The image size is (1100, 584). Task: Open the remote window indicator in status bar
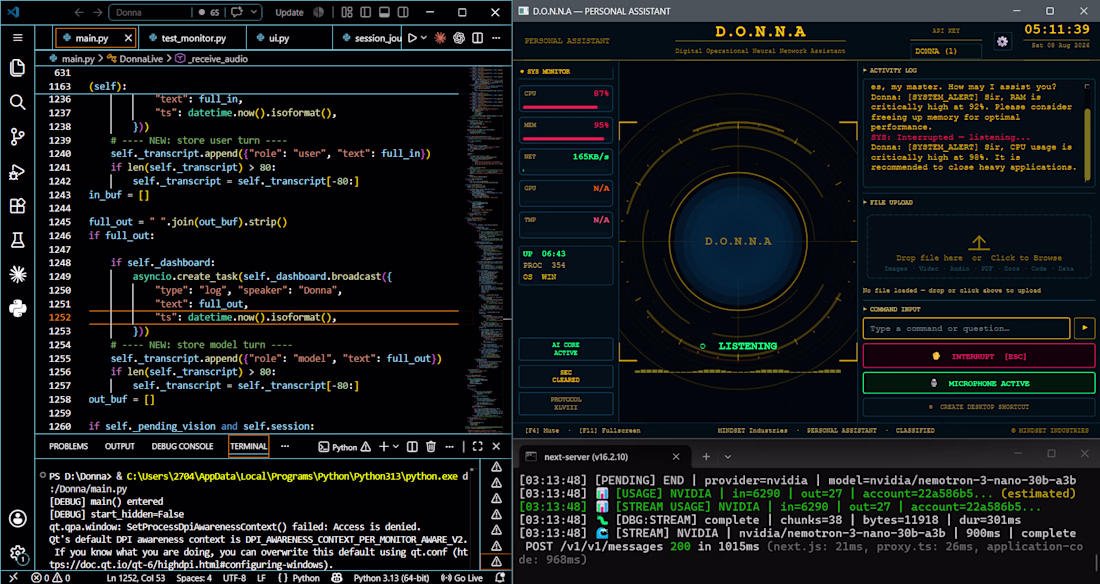click(x=13, y=578)
